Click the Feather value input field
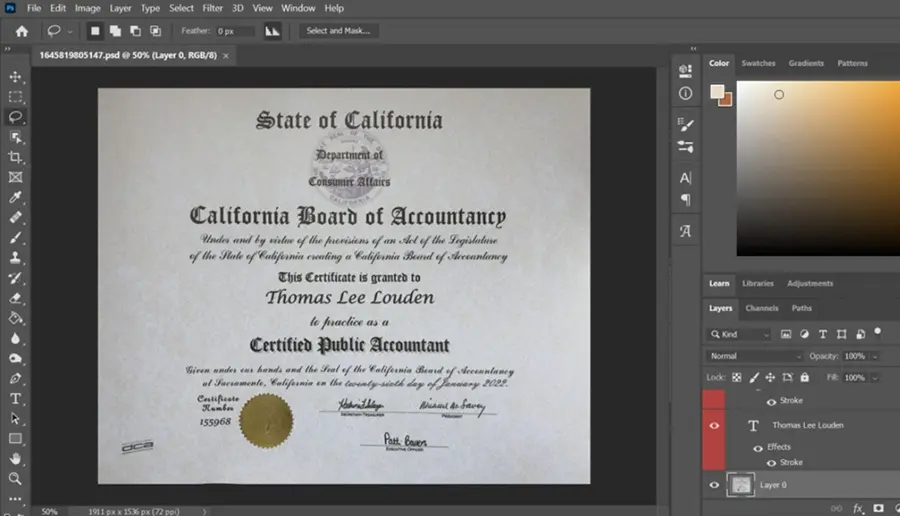The image size is (900, 516). tap(235, 31)
